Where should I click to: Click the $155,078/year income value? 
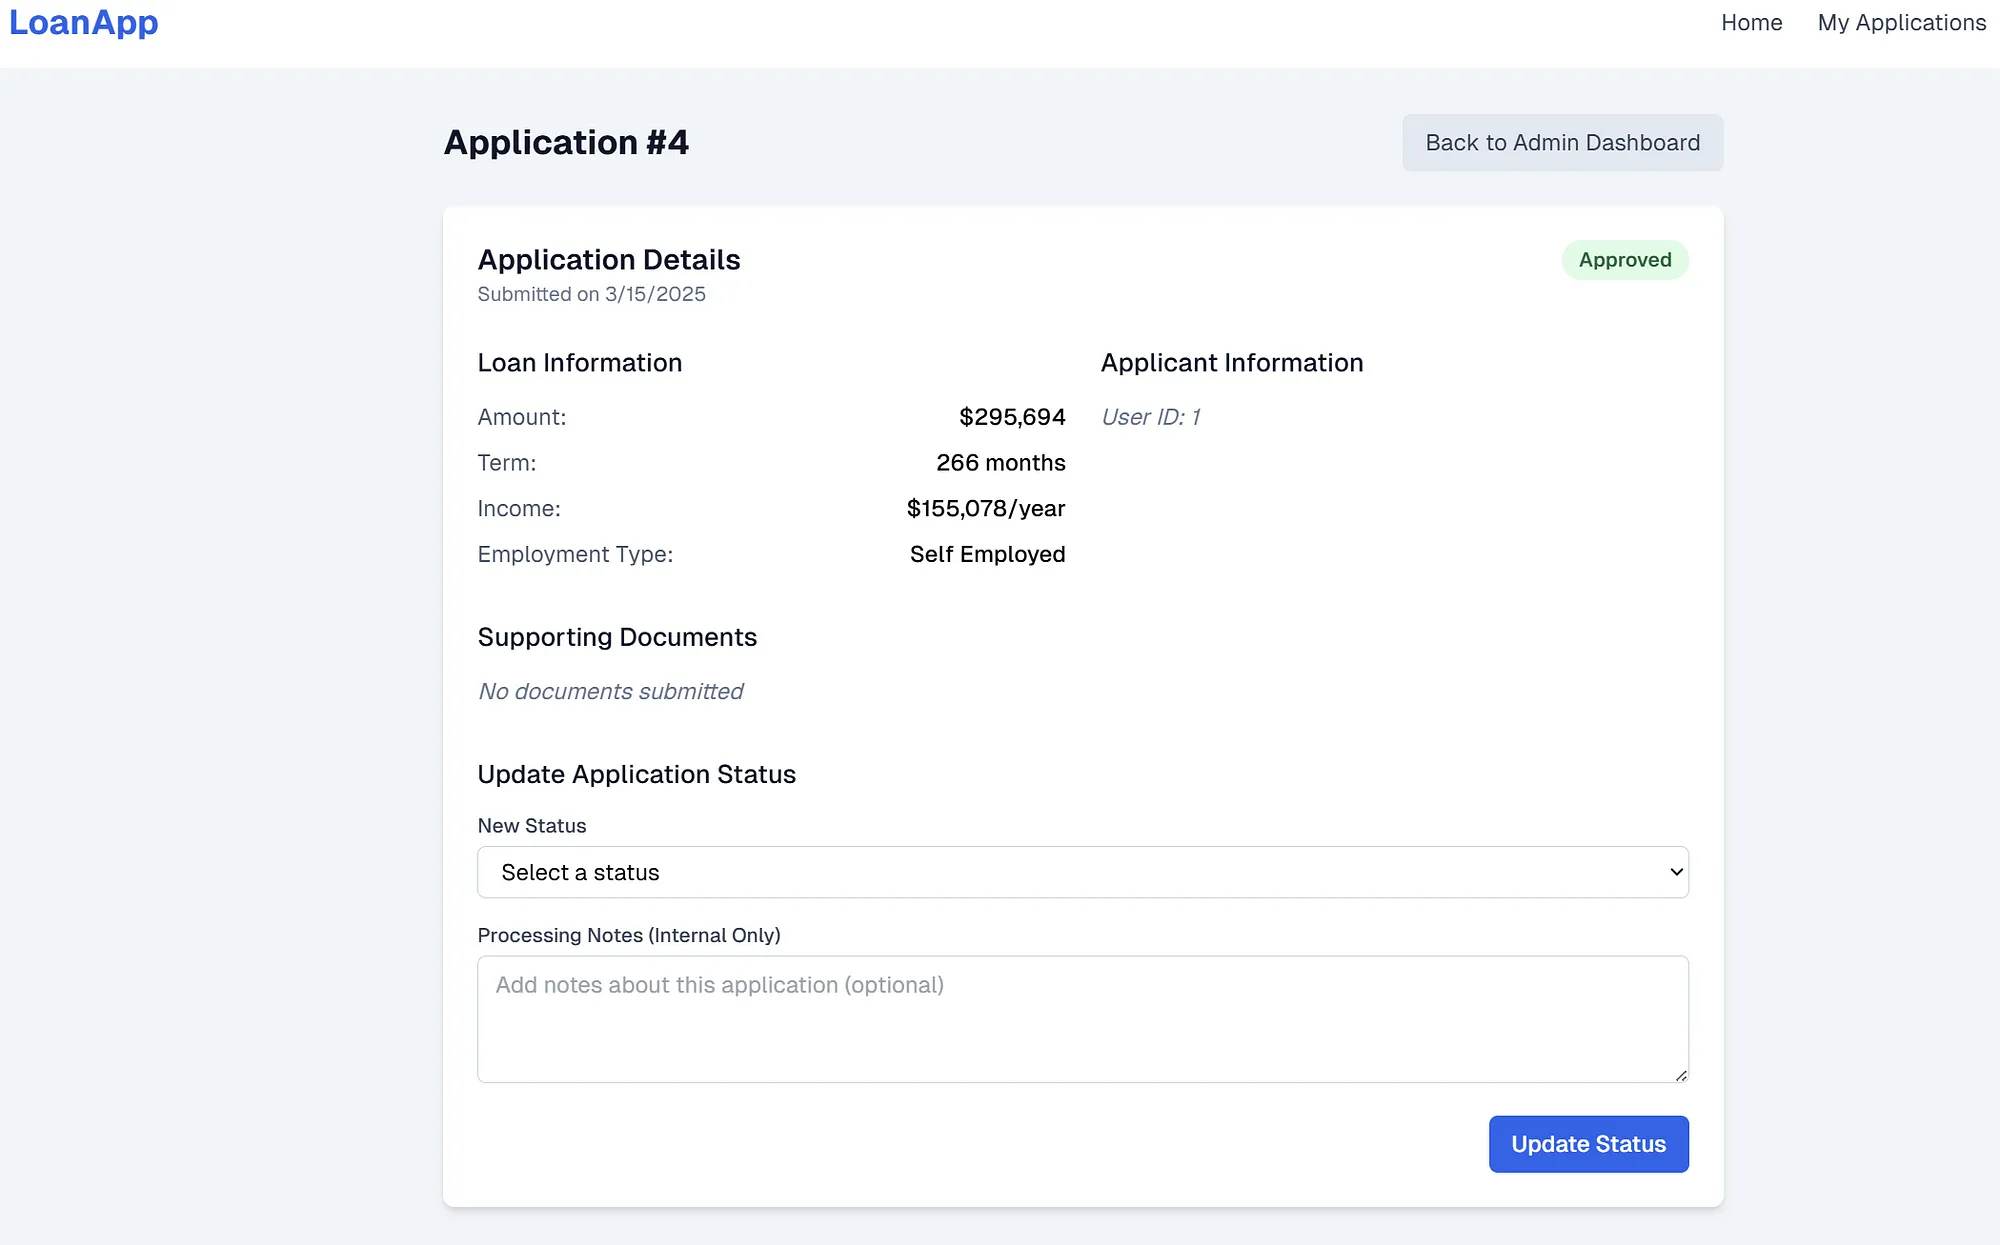tap(985, 508)
